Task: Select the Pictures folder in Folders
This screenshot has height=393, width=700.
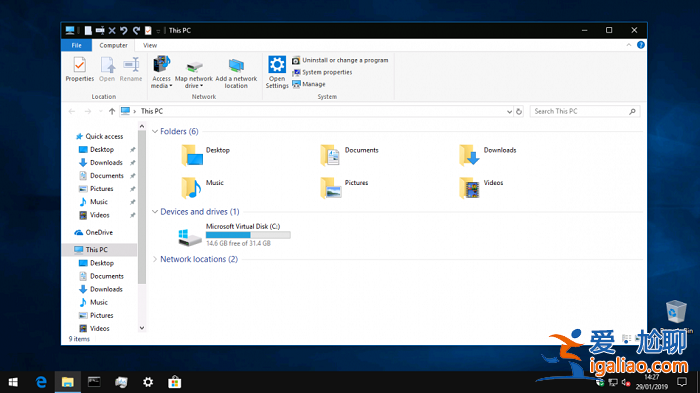Action: click(344, 188)
